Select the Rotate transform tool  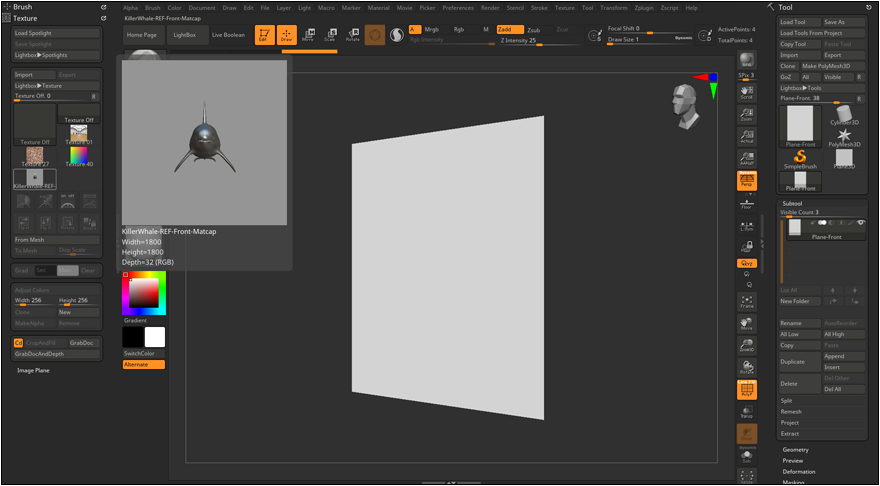352,35
